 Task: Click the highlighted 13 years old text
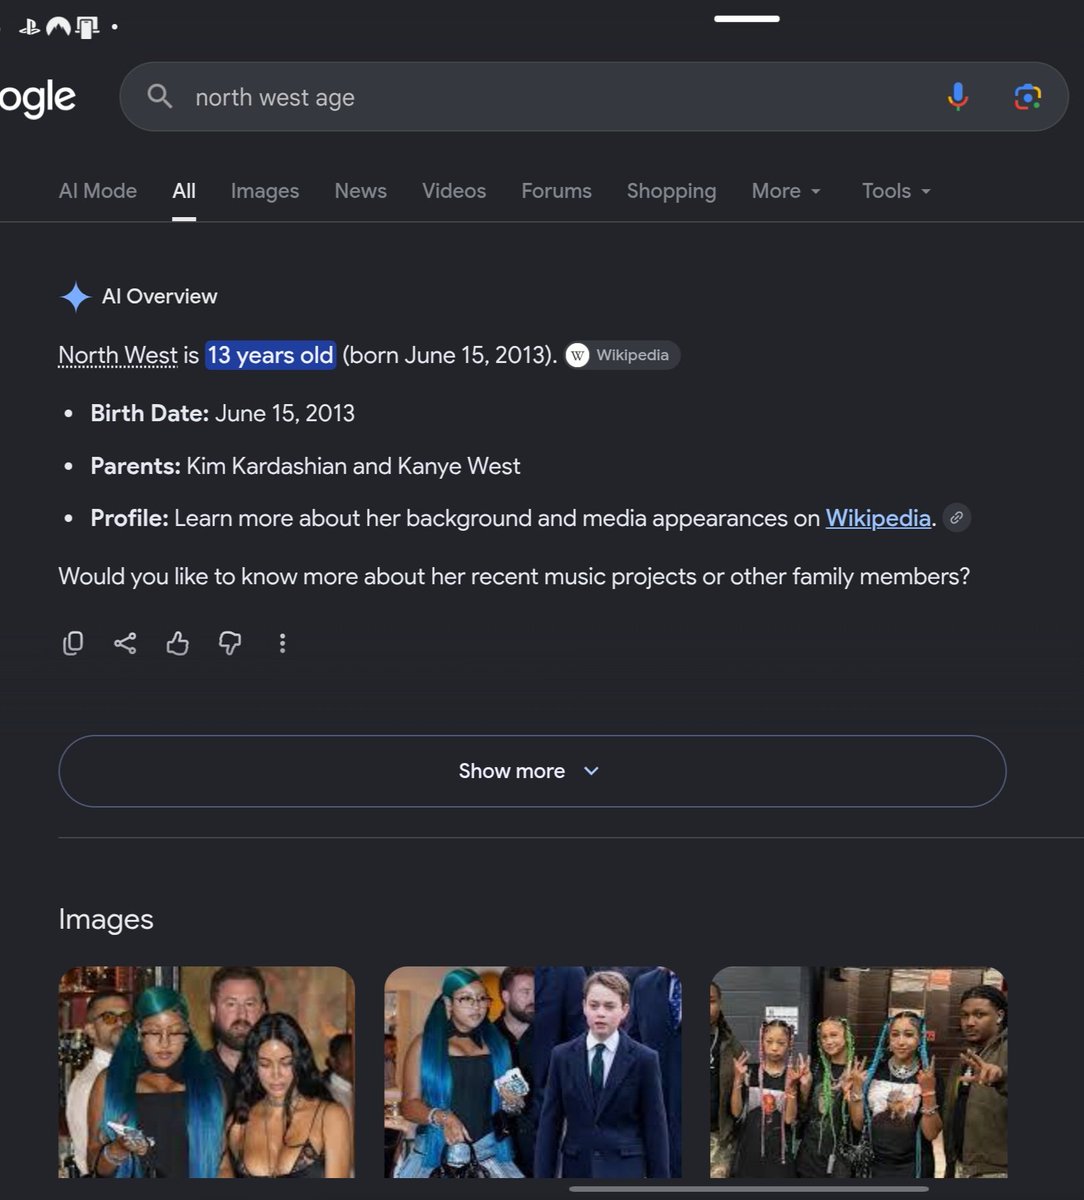pyautogui.click(x=271, y=355)
